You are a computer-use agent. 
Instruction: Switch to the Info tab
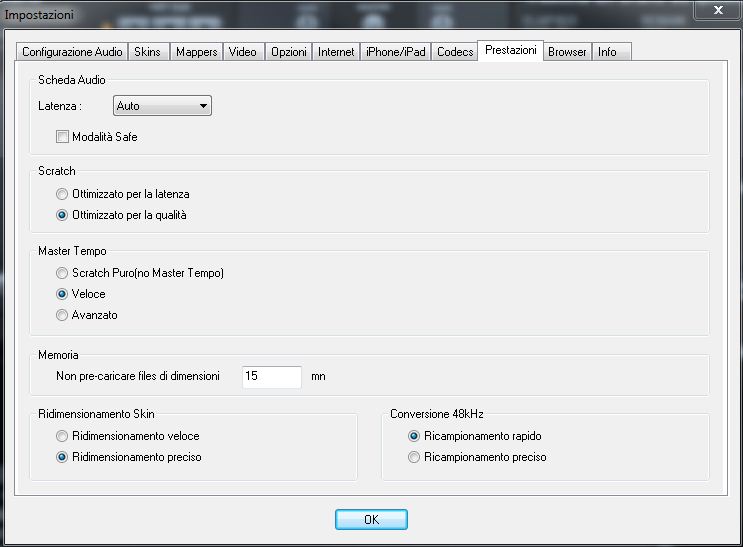611,52
